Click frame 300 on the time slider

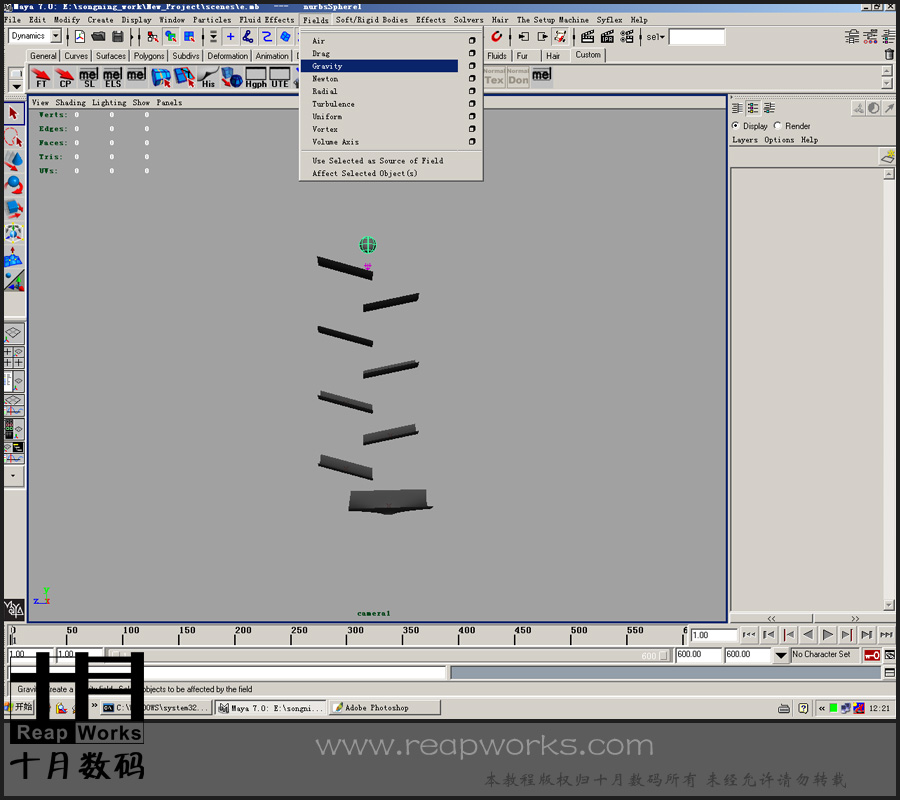347,635
